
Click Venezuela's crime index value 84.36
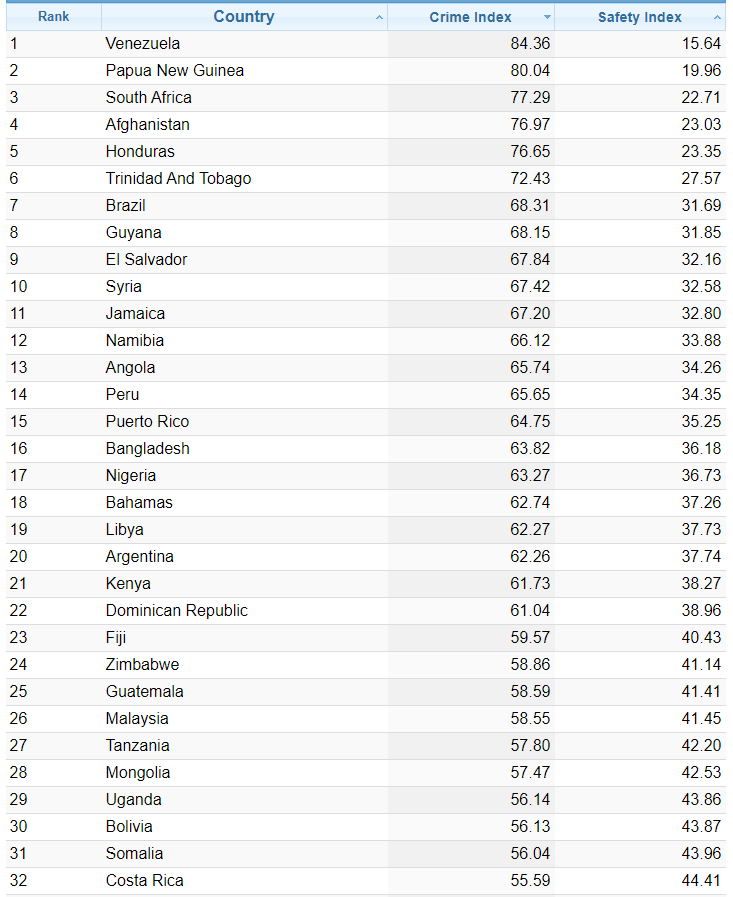[530, 44]
